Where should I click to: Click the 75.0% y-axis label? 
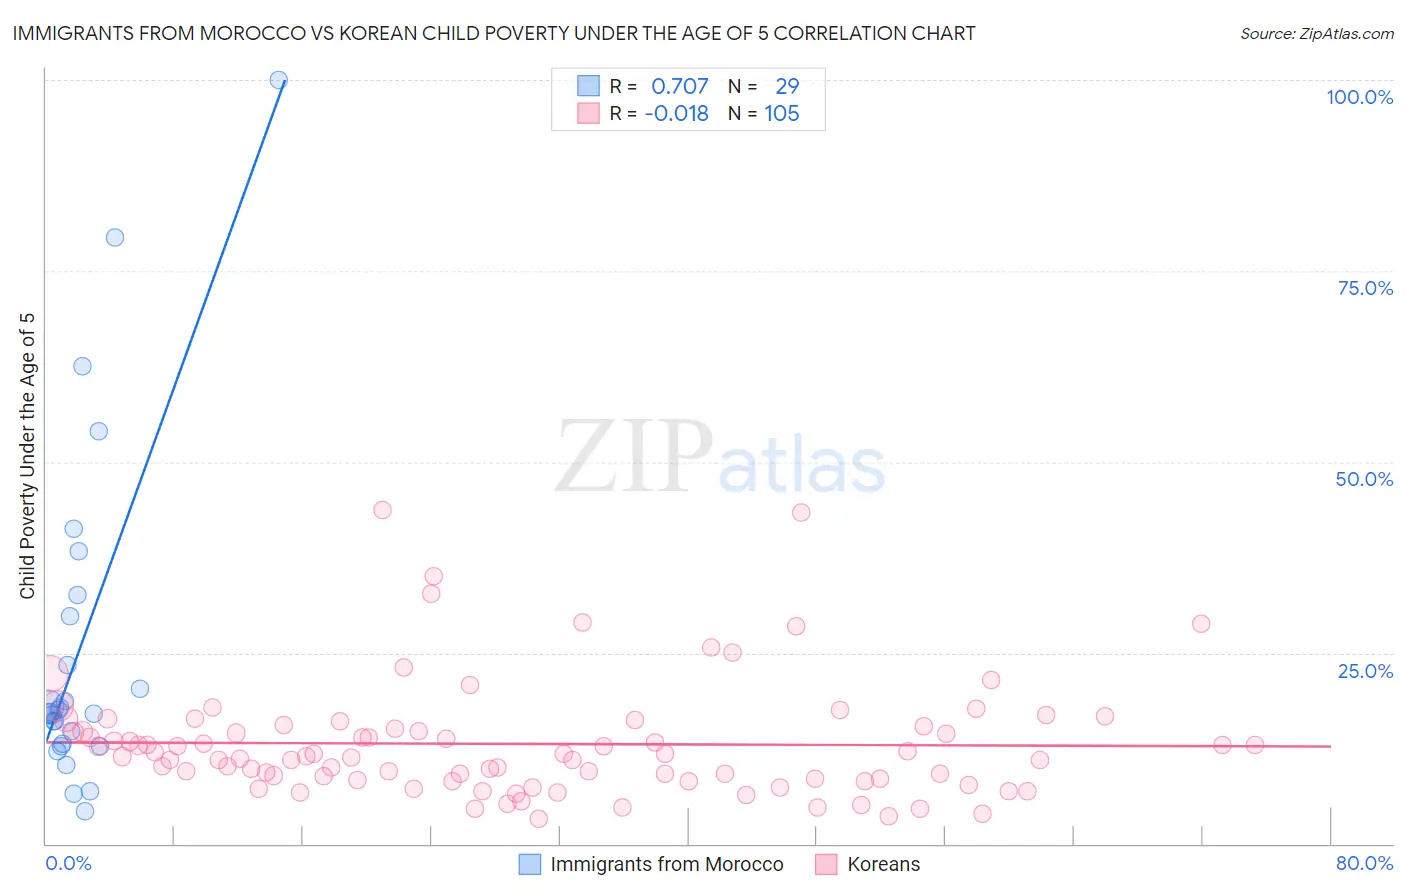pos(1365,288)
